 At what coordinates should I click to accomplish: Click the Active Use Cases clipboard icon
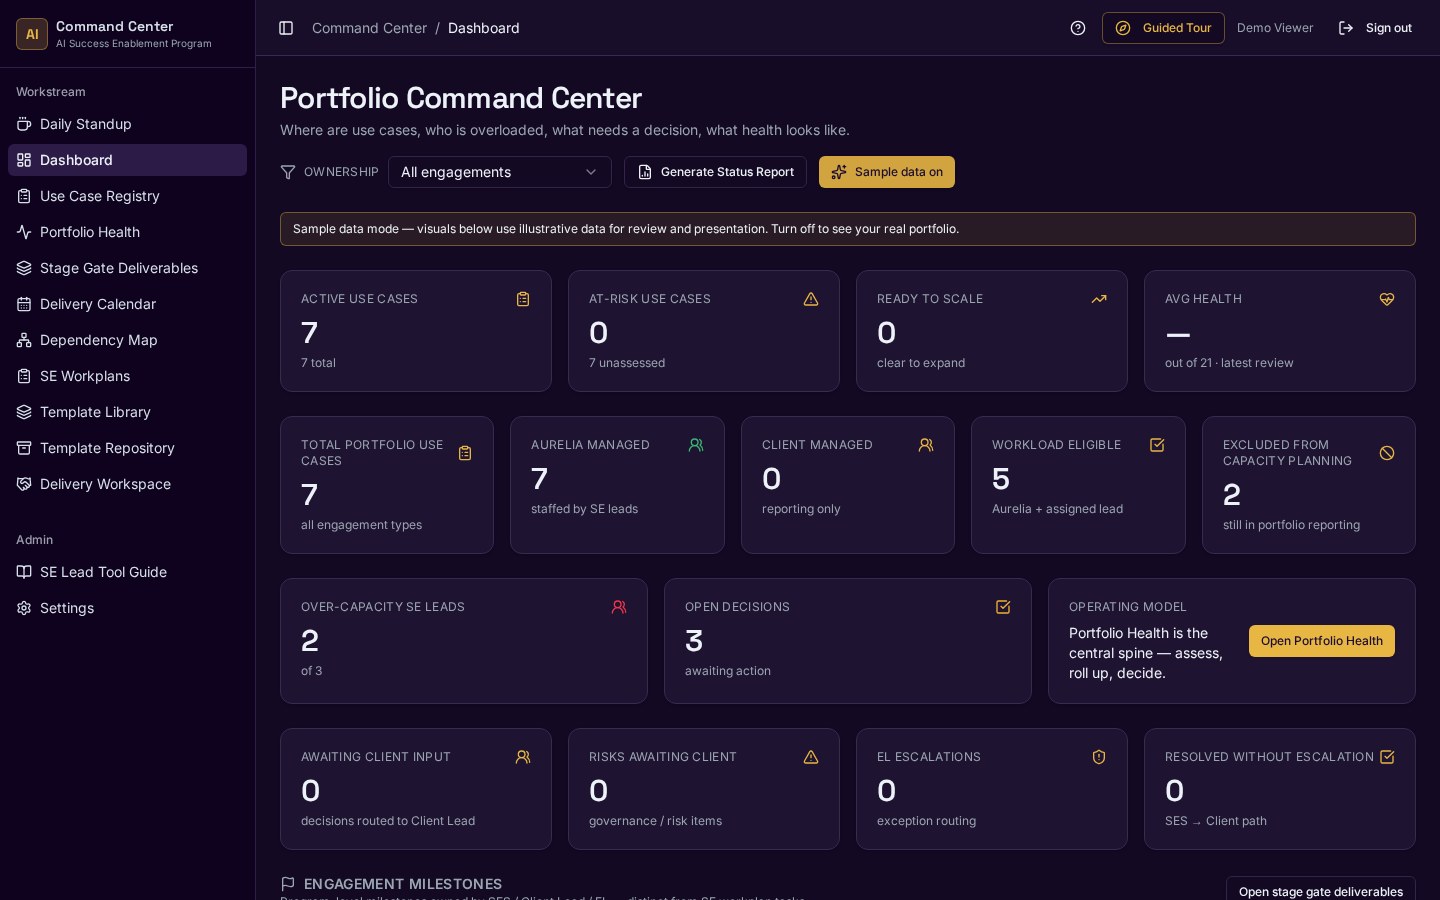[x=523, y=299]
